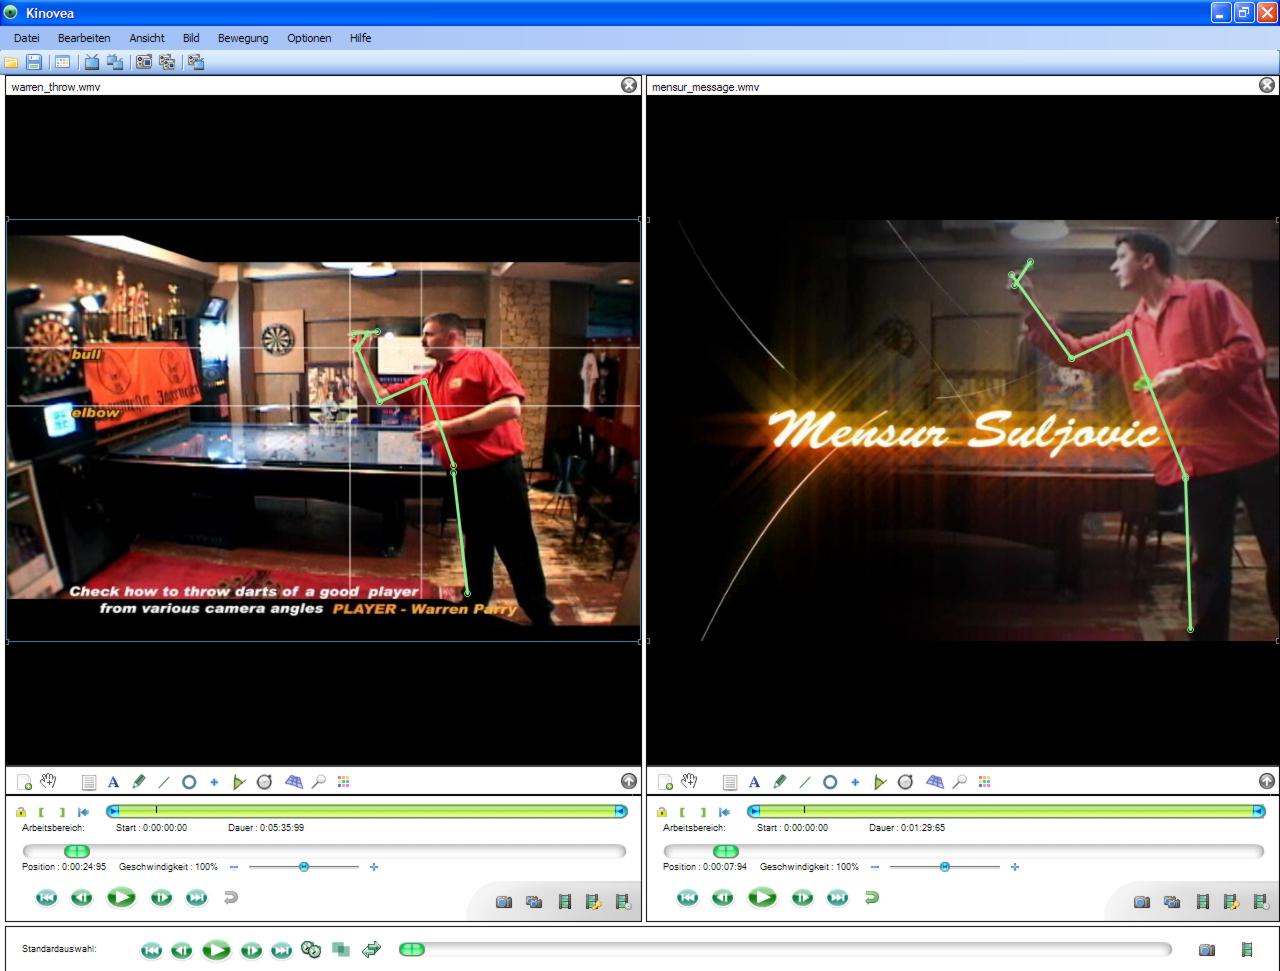Select pencil tool in mensur_message player

779,782
